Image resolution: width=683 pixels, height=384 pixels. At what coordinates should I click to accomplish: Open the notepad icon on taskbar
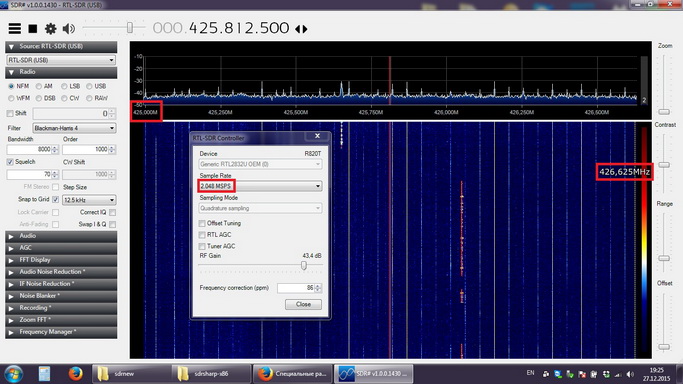coord(44,374)
